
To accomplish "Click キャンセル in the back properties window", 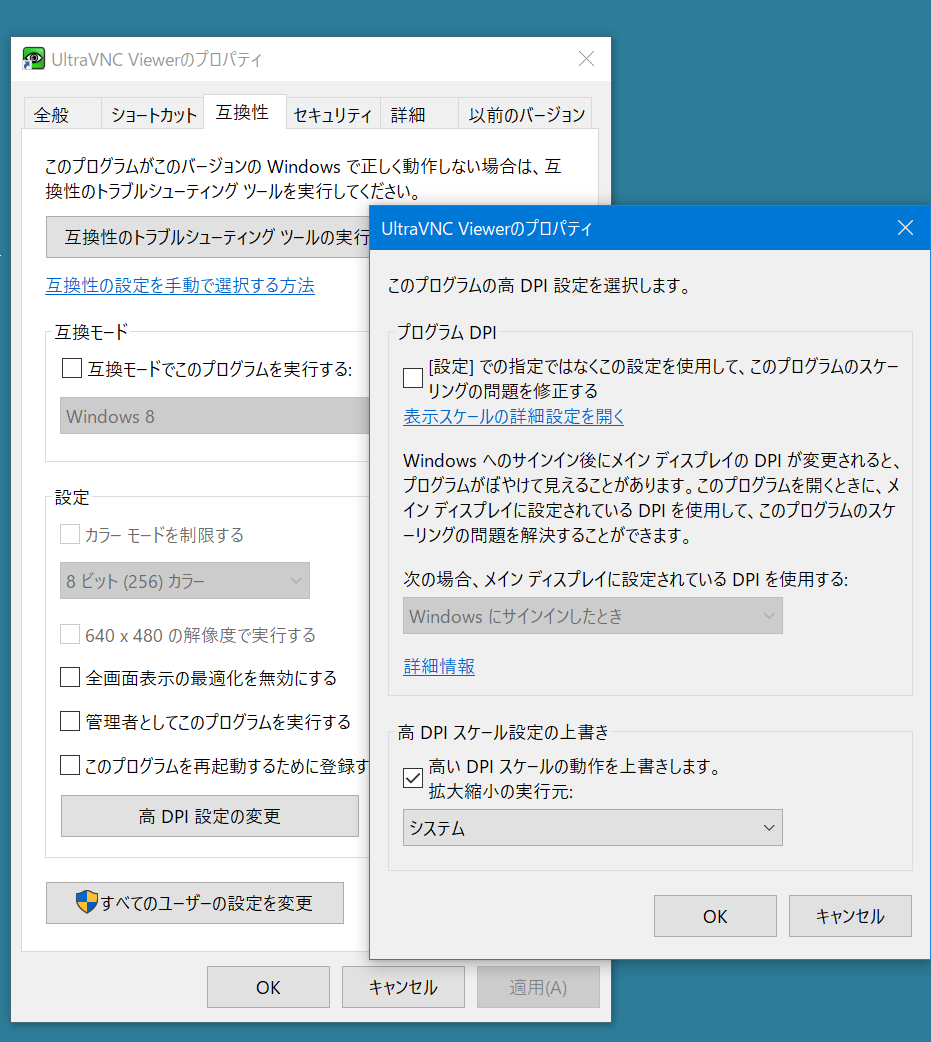I will click(x=403, y=988).
